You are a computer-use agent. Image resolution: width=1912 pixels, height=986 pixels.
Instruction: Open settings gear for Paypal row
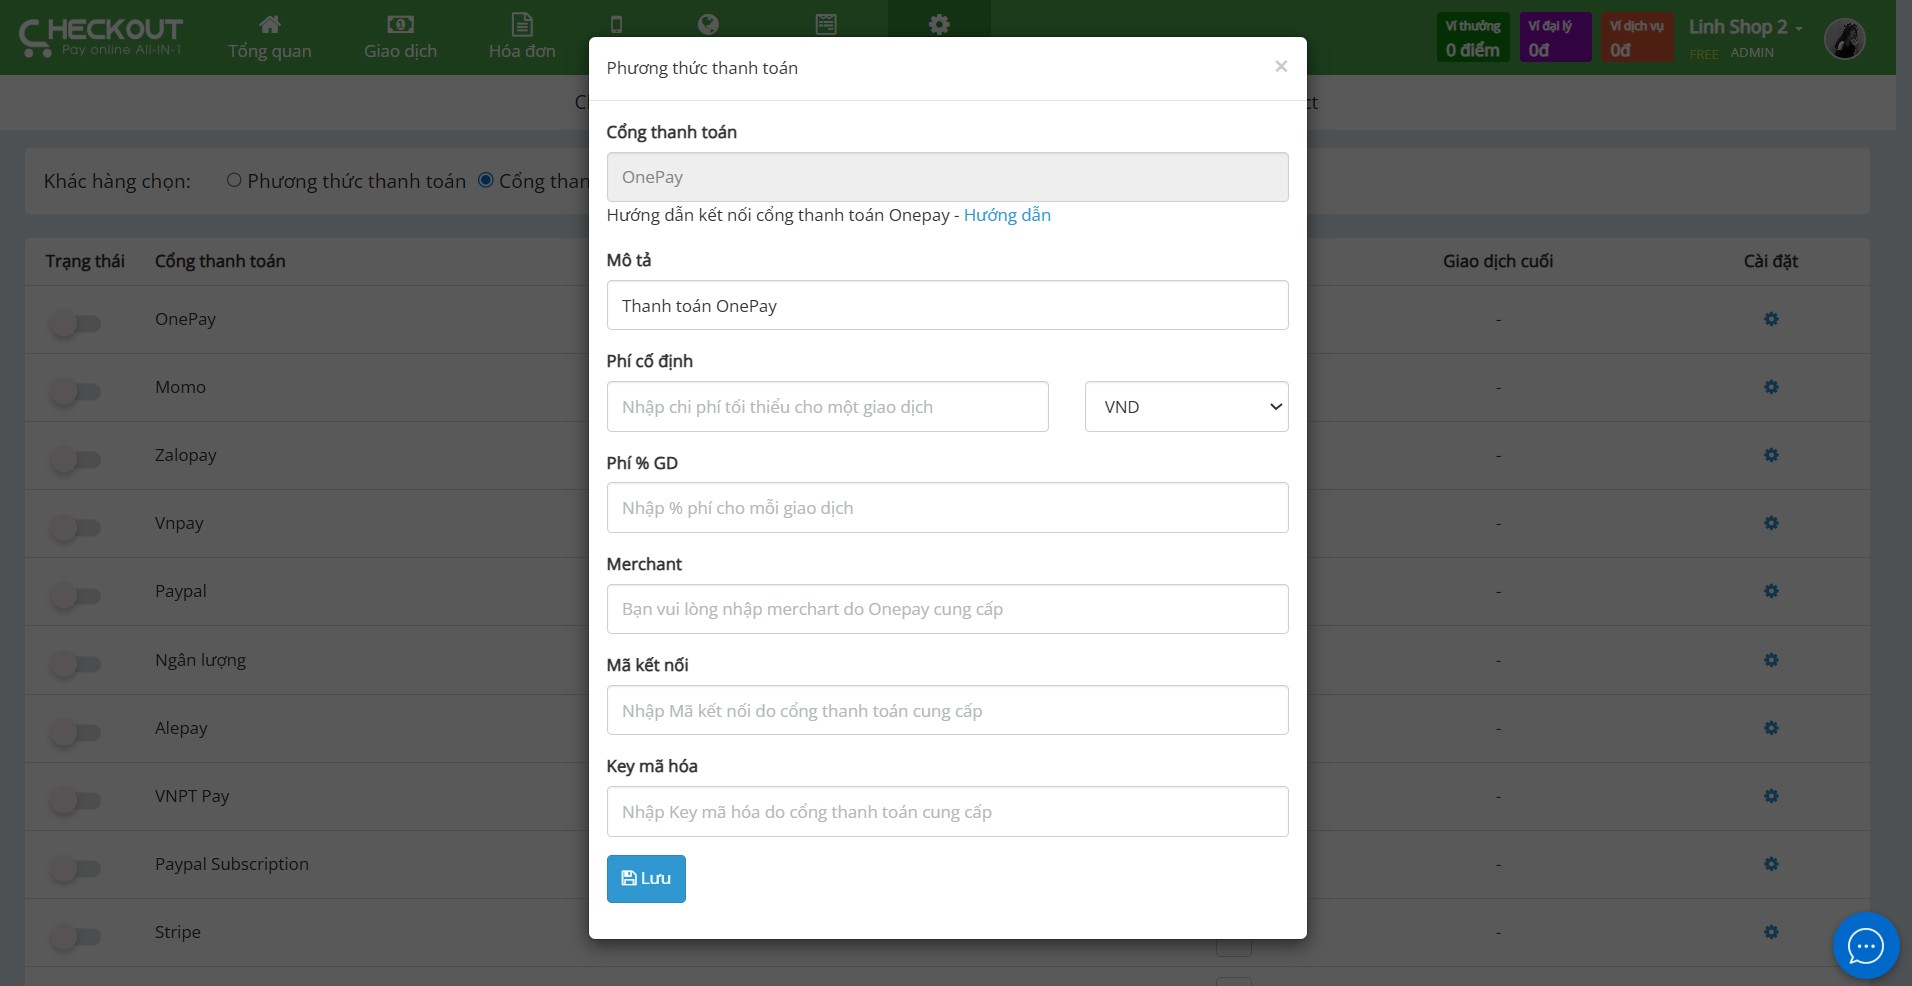coord(1771,591)
